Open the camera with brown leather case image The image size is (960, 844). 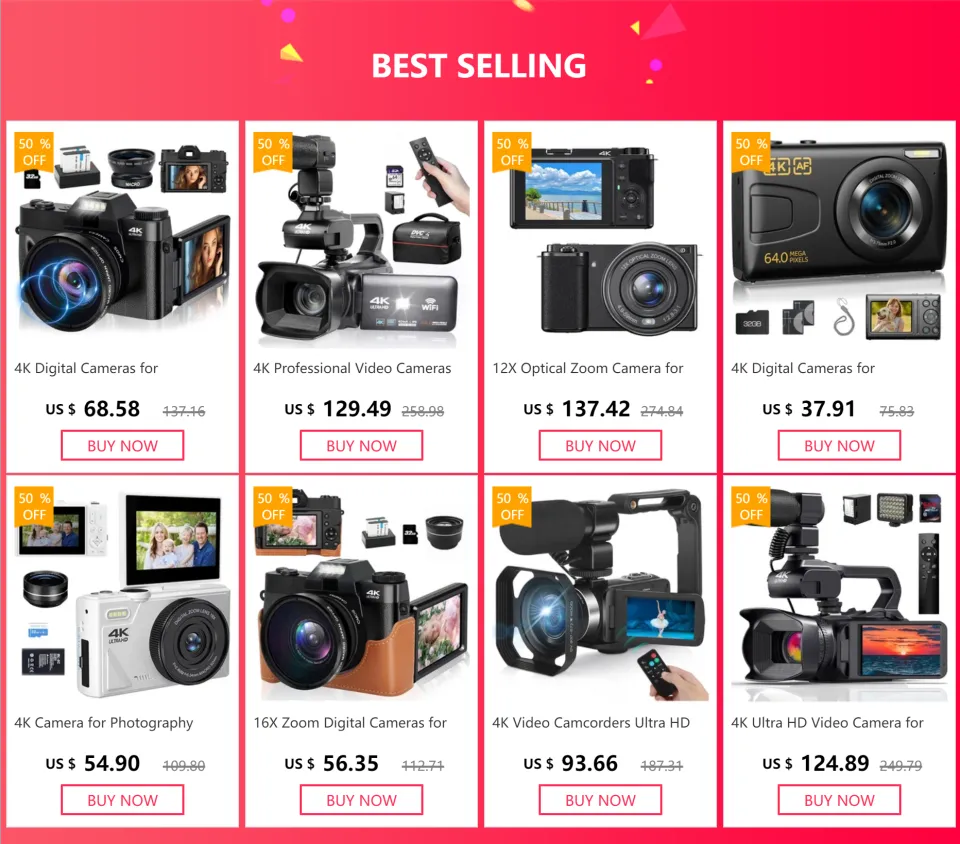point(361,592)
